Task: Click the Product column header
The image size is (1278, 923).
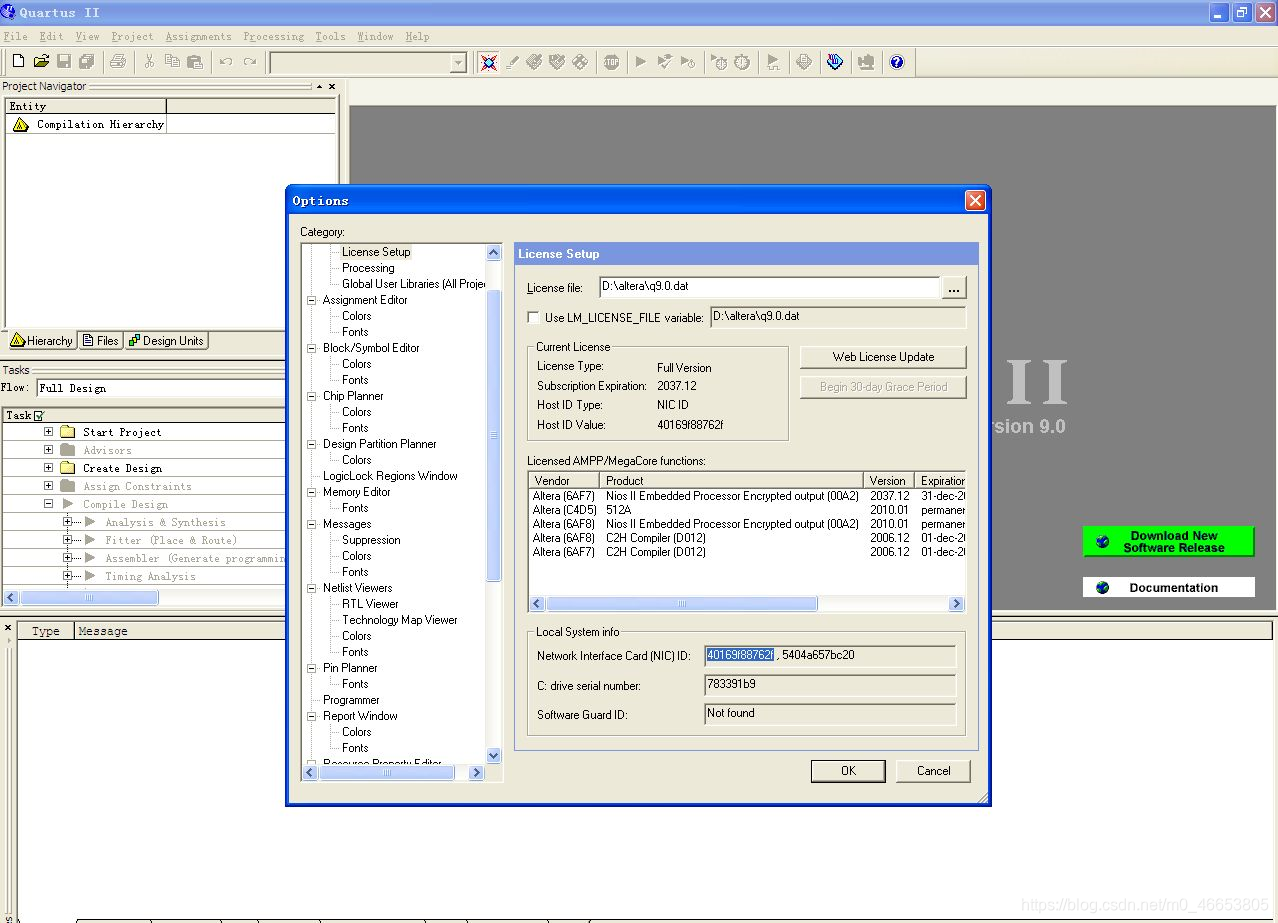Action: point(732,481)
